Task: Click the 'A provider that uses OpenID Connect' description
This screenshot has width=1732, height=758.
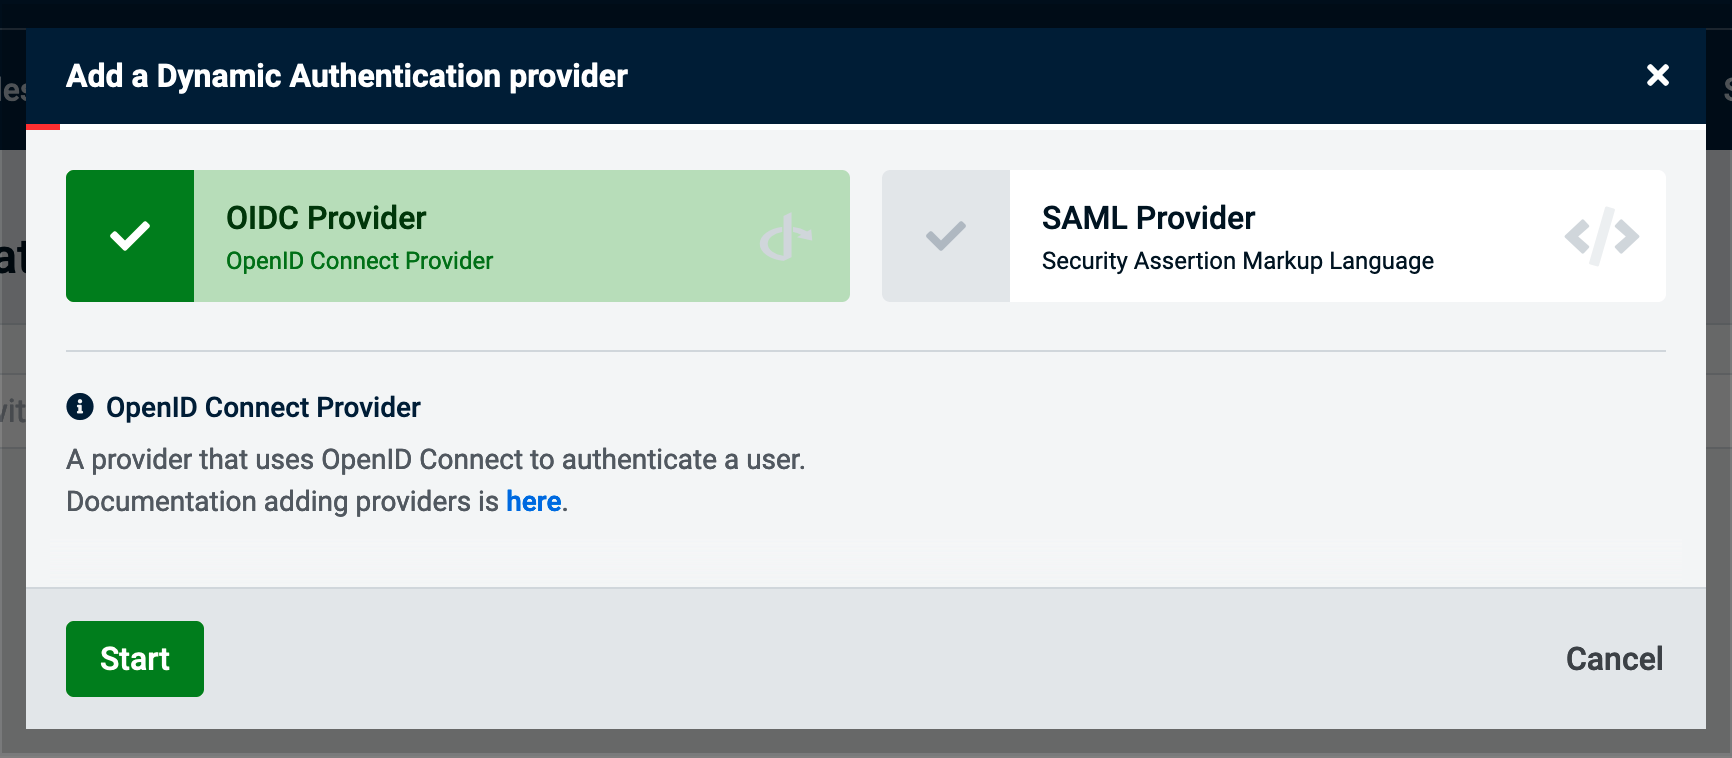Action: pos(435,459)
